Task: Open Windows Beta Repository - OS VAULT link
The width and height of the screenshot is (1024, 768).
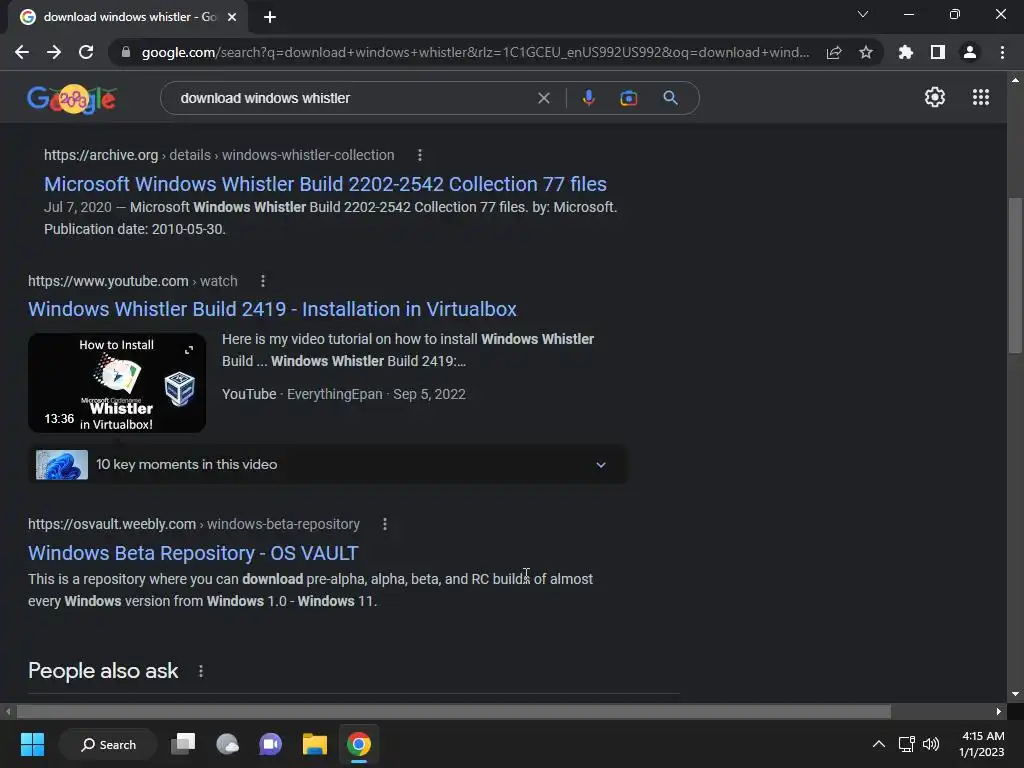Action: (x=193, y=553)
